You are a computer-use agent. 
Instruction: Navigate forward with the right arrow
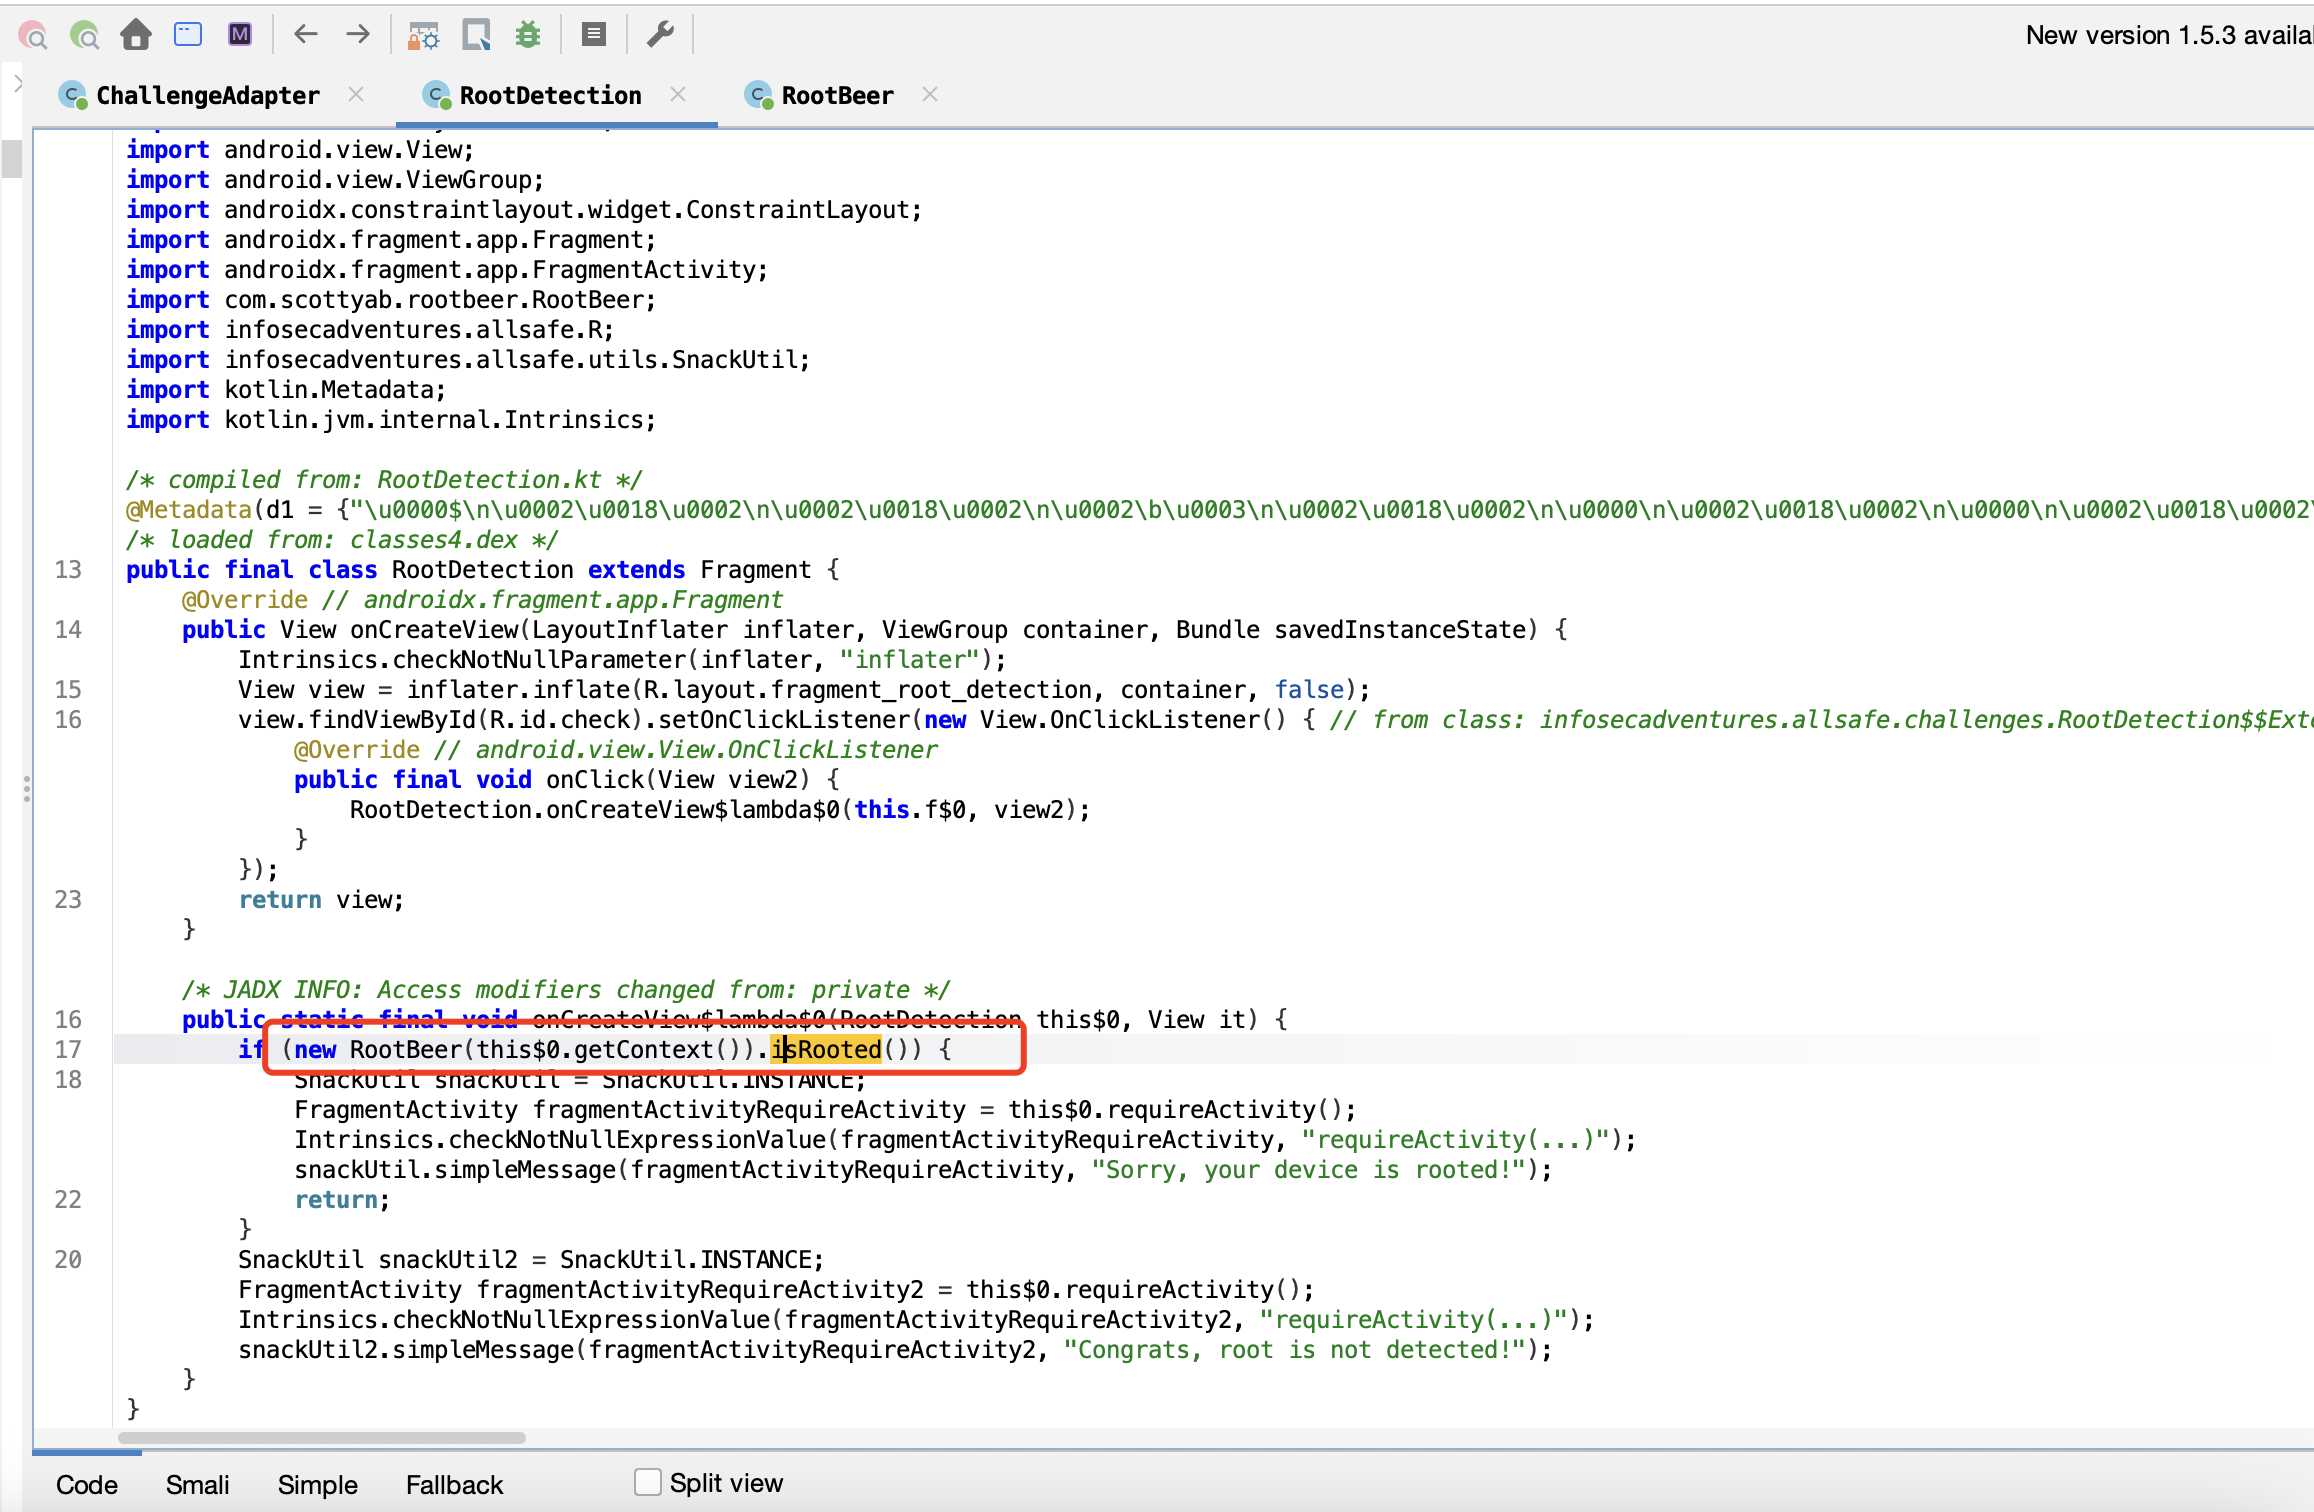point(357,35)
